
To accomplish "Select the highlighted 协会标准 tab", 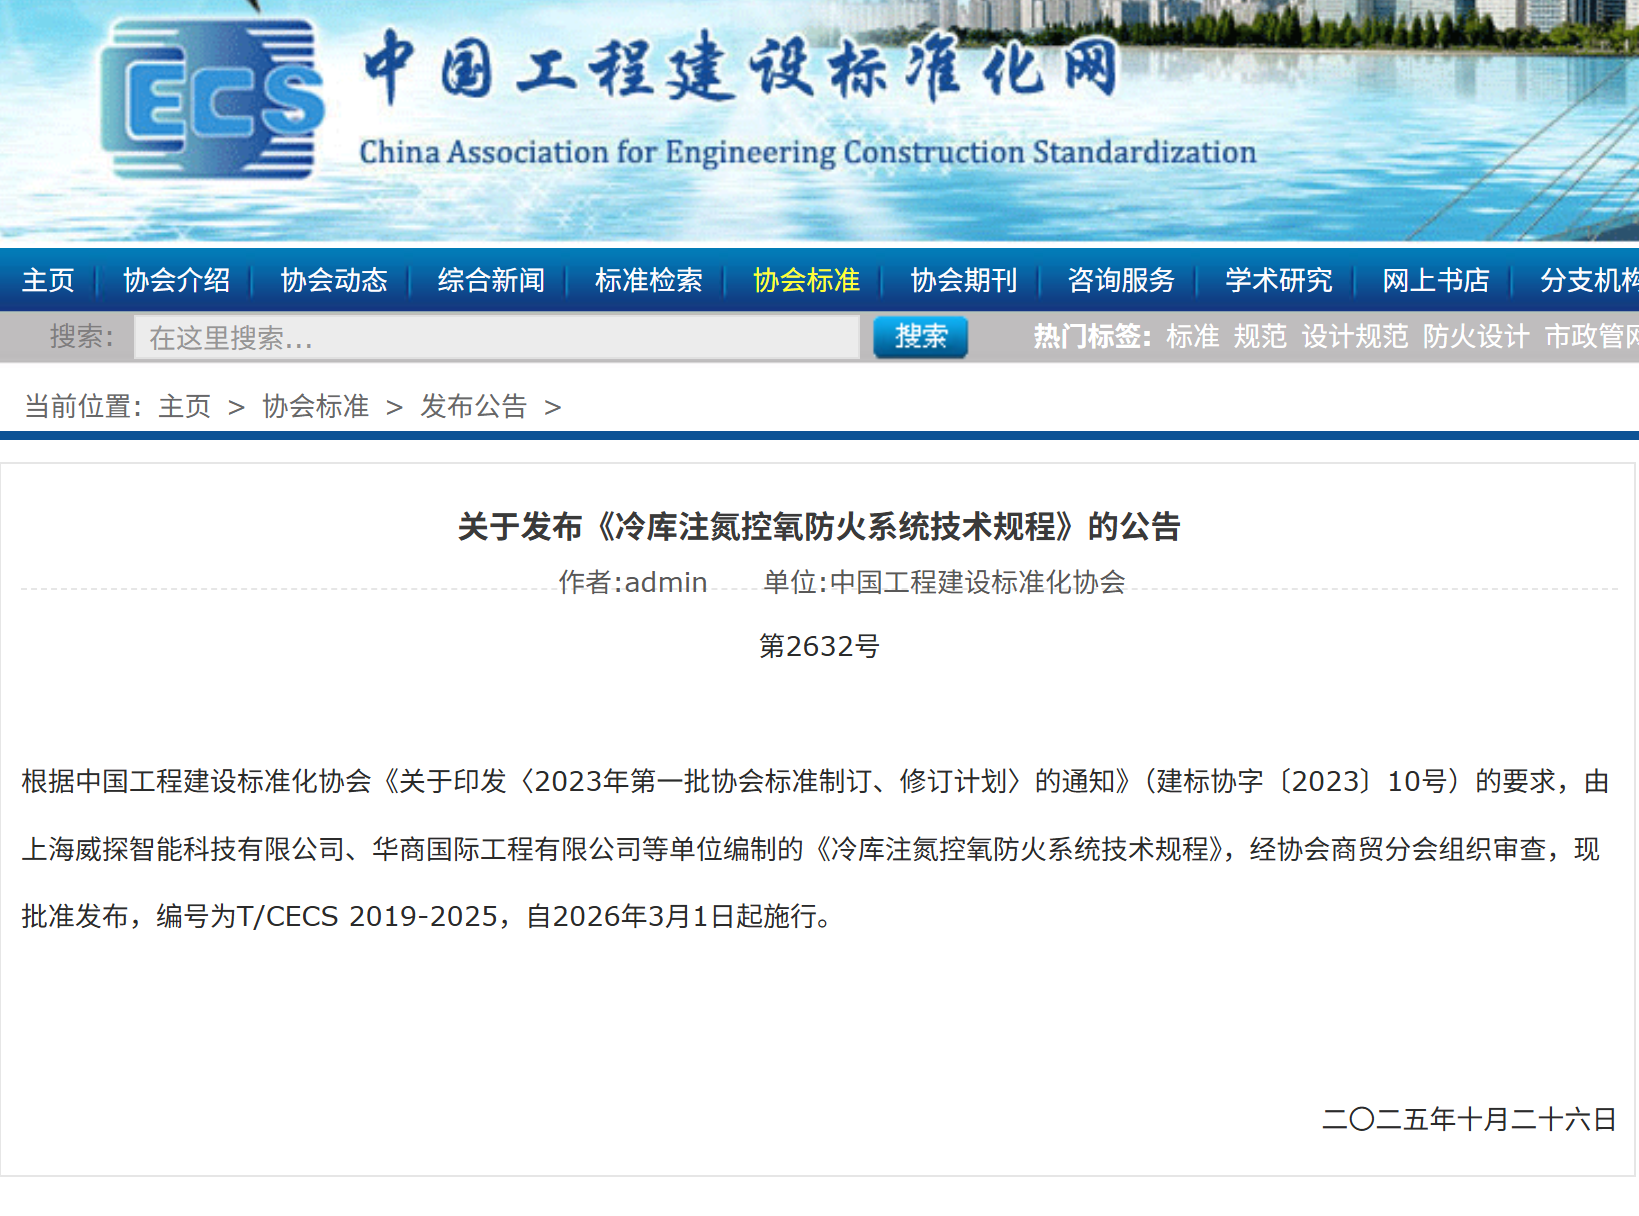I will (806, 281).
